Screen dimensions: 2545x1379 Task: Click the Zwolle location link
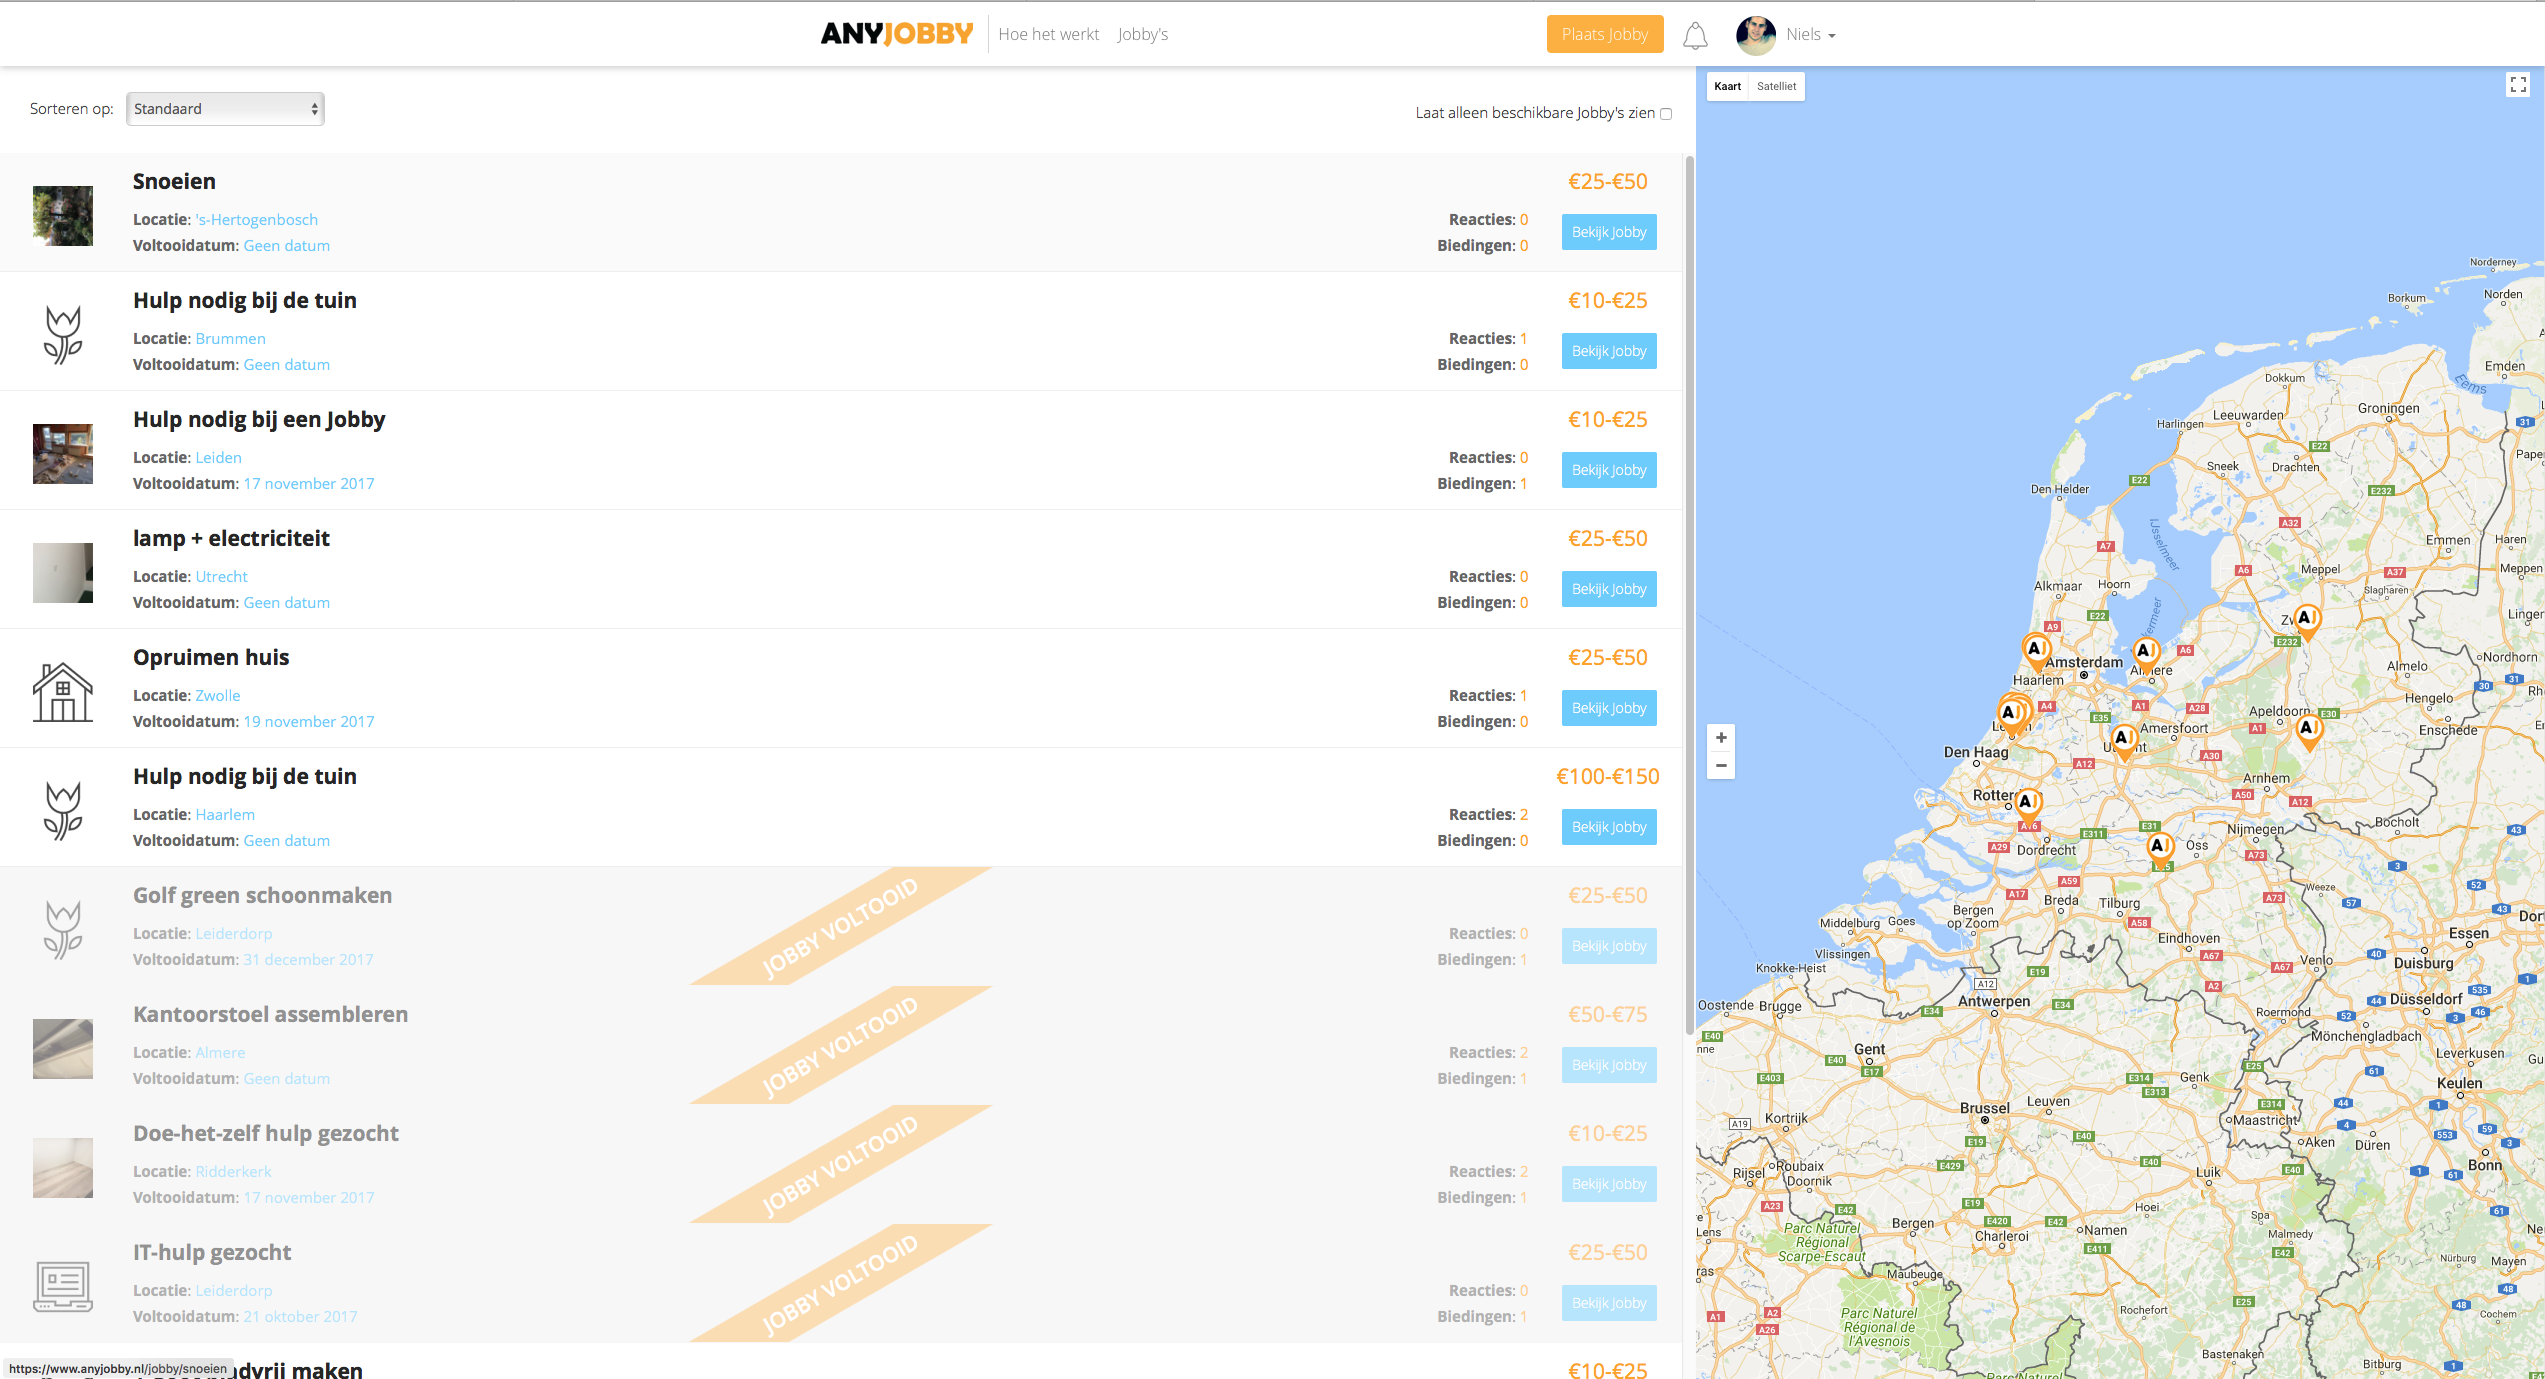coord(217,696)
